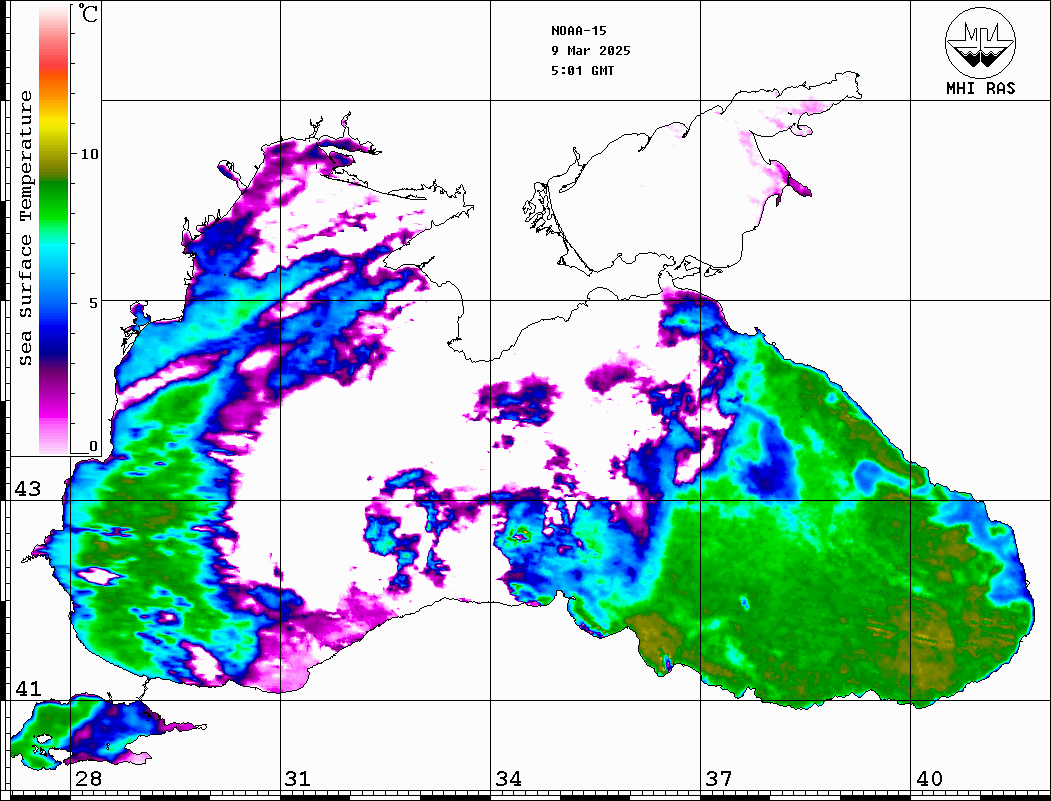The image size is (1051, 801).
Task: Click the MHI RAS logo emblem
Action: pyautogui.click(x=981, y=42)
